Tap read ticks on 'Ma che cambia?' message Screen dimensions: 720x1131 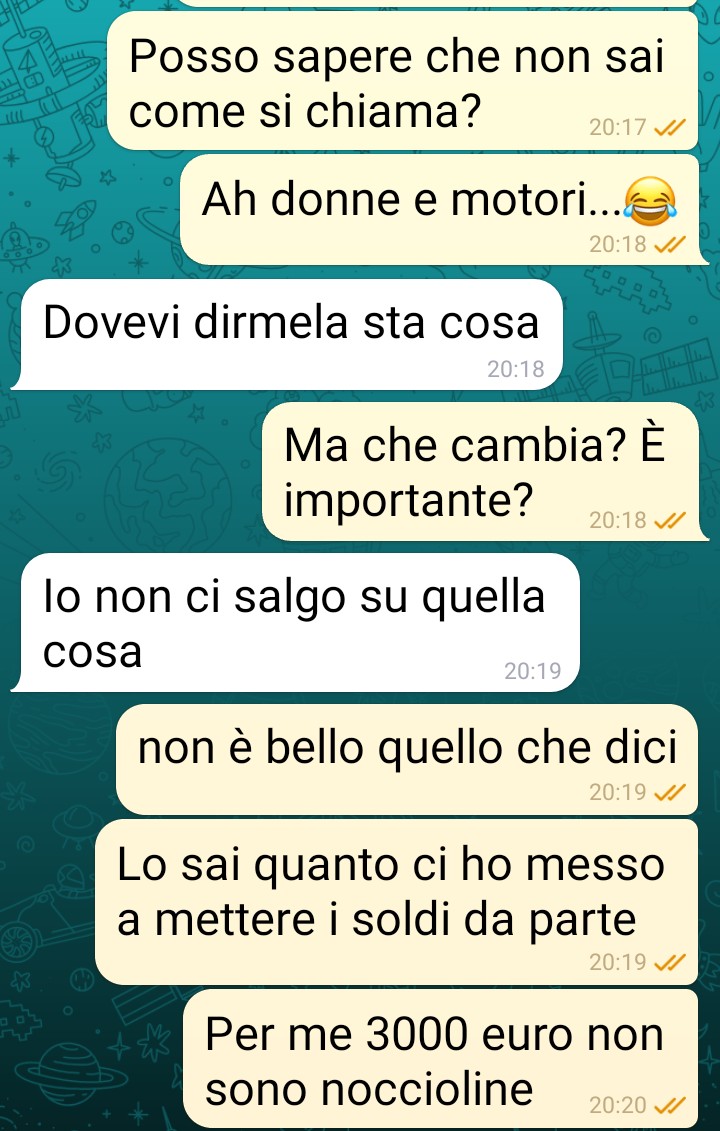click(669, 520)
